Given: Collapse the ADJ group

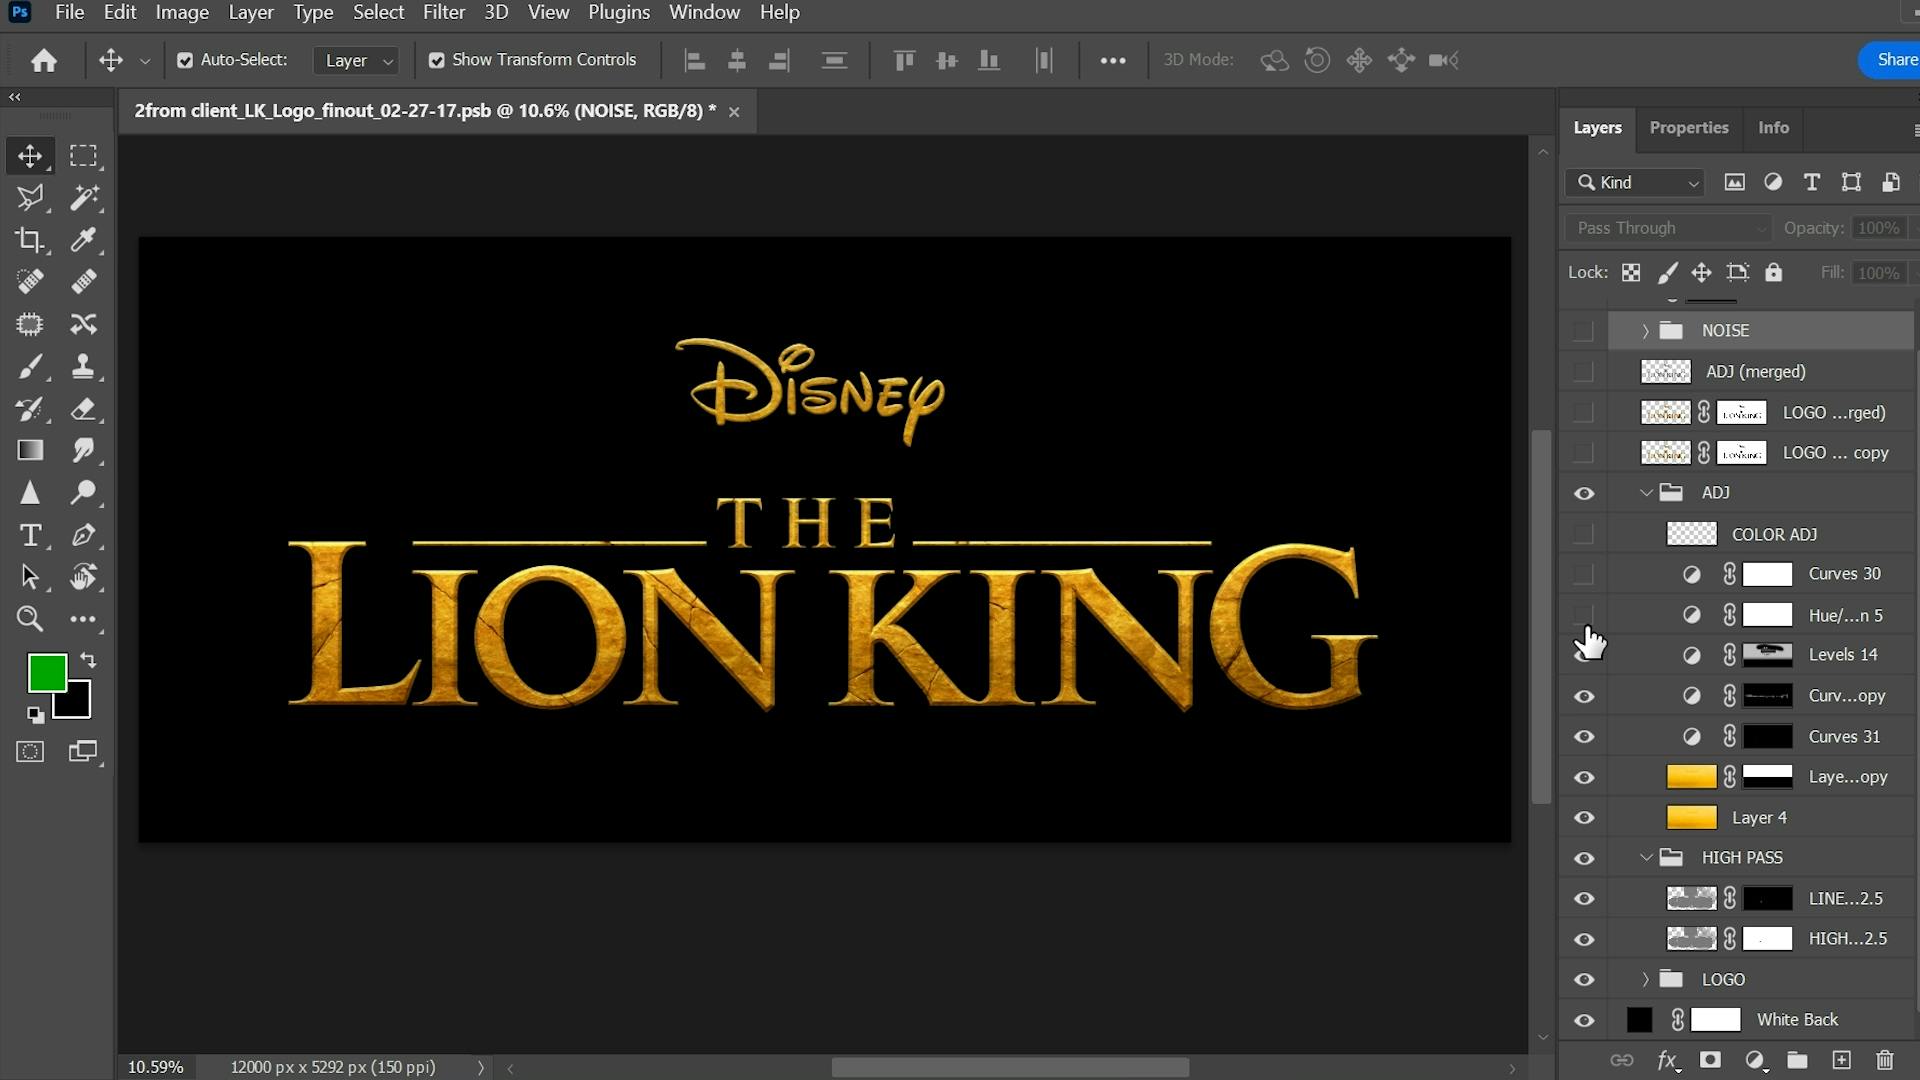Looking at the screenshot, I should (x=1645, y=493).
